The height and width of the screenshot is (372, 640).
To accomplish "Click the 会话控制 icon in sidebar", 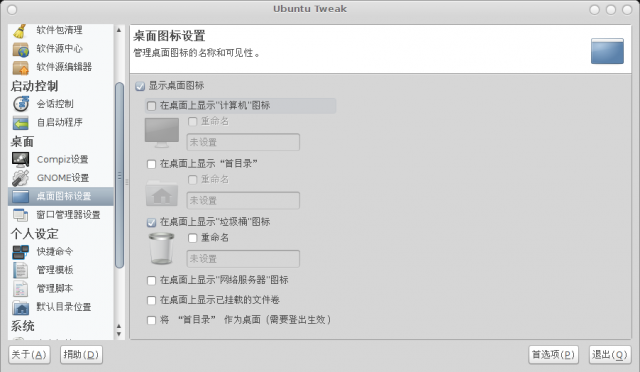I will (20, 104).
